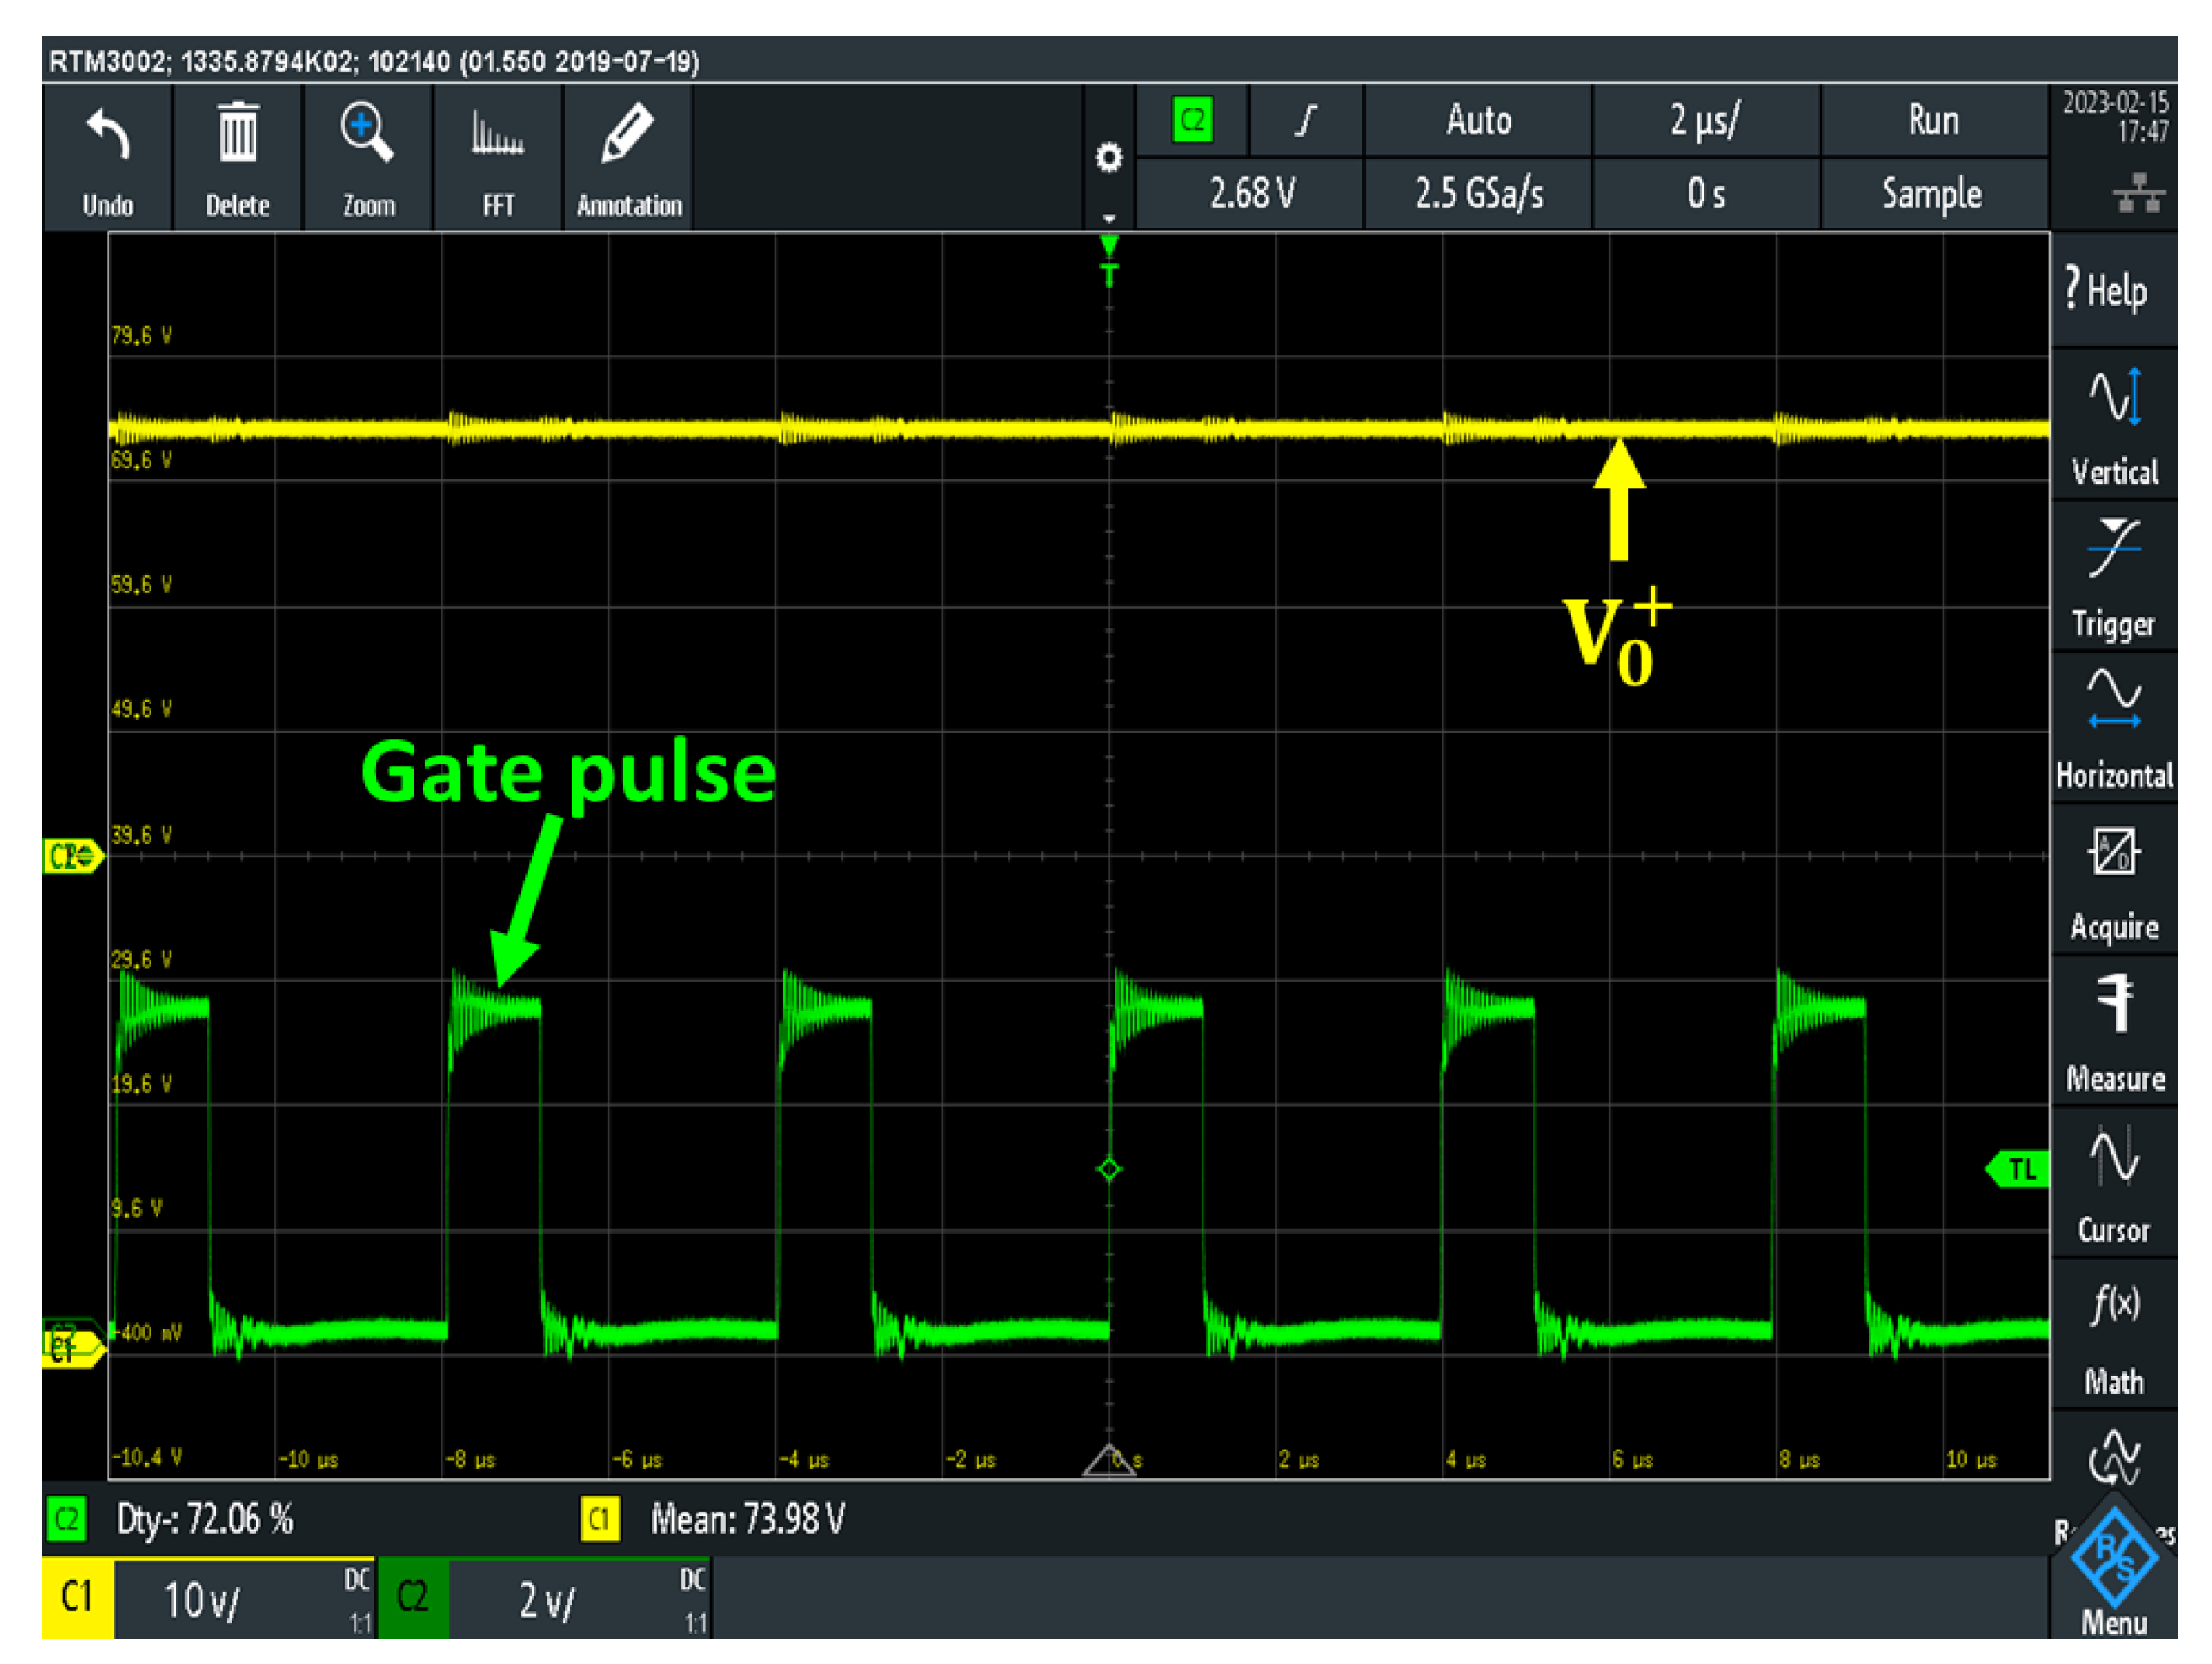Select the TL trigger level marker
Image resolution: width=2212 pixels, height=1664 pixels.
[2020, 1169]
